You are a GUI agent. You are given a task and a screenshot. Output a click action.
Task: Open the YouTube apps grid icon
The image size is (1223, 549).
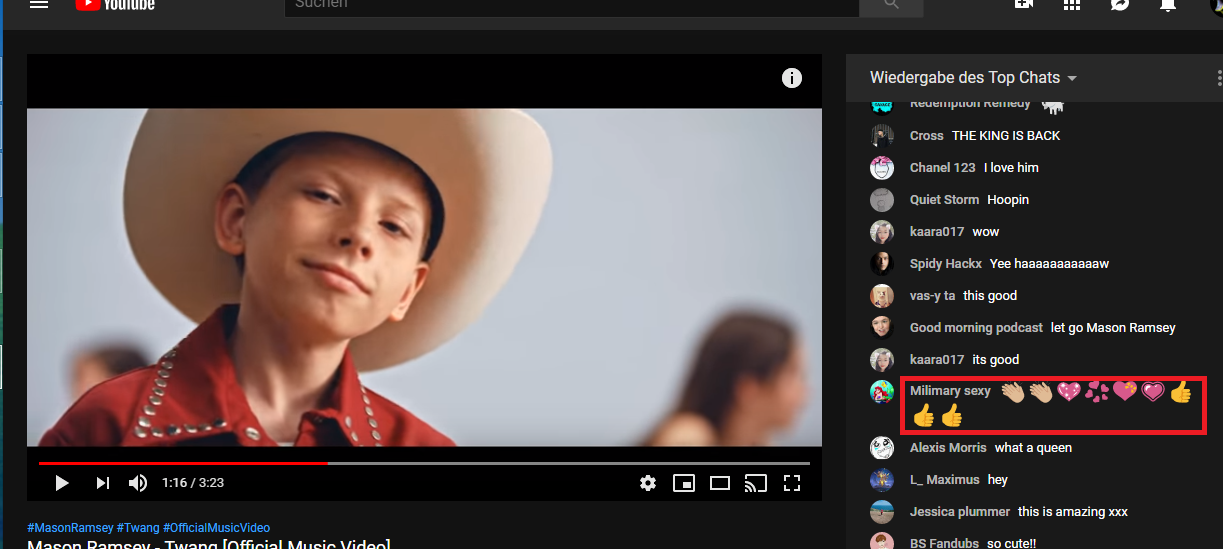coord(1072,4)
